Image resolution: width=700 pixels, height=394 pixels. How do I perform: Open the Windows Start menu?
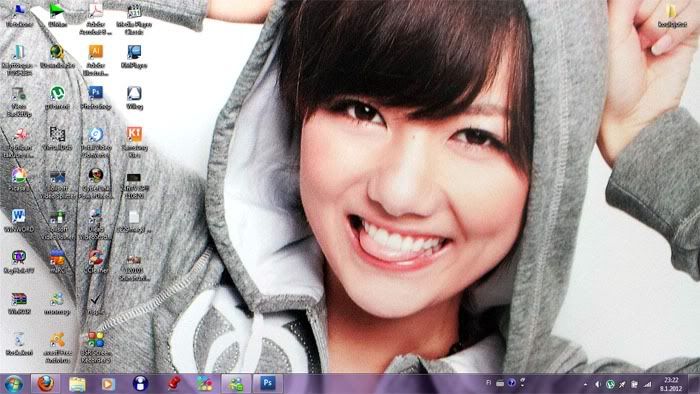[14, 384]
